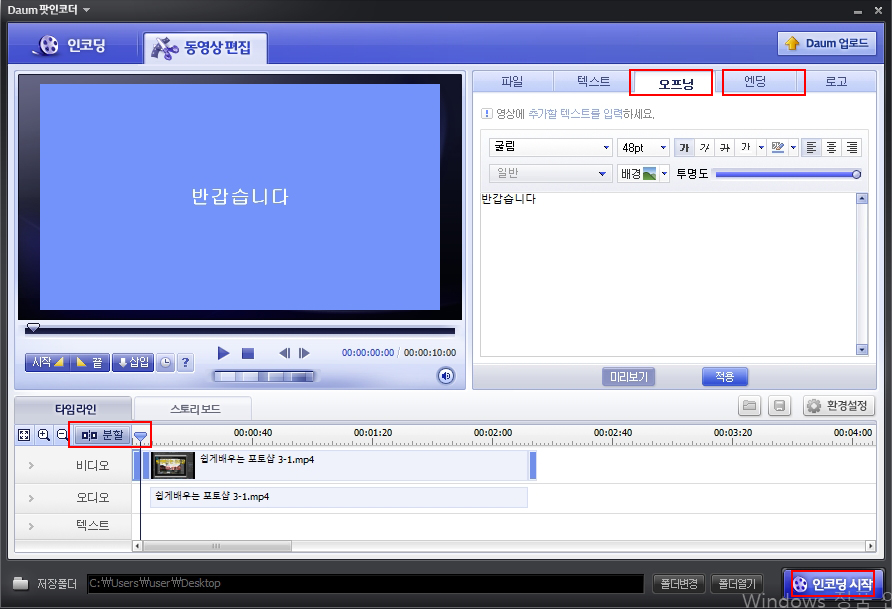Open the clock time-setting icon

point(165,362)
